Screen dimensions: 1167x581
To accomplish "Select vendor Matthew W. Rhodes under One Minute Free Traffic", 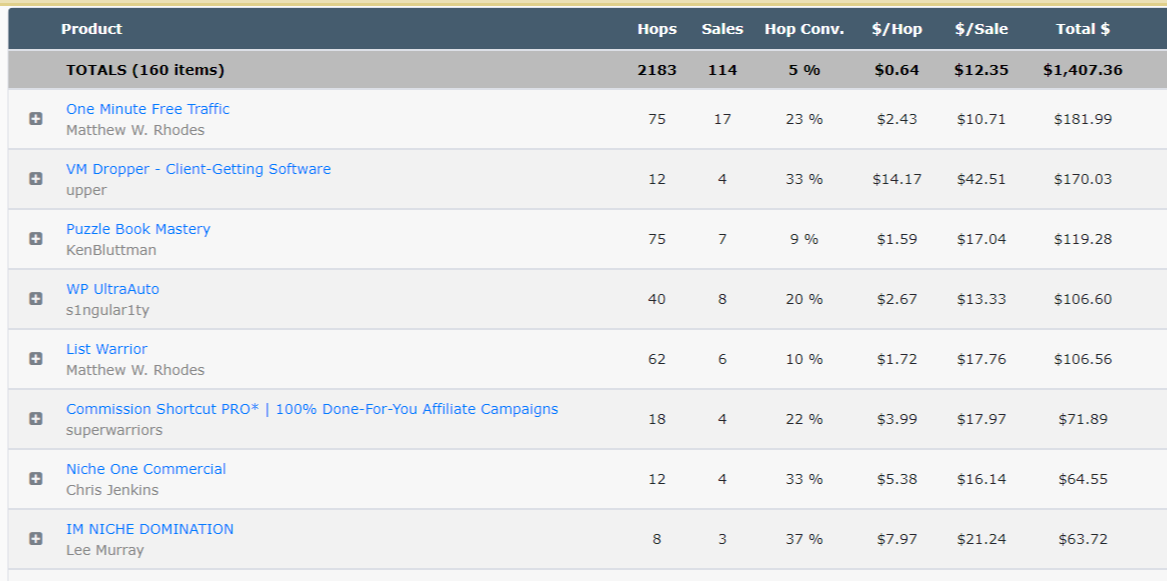I will 135,130.
